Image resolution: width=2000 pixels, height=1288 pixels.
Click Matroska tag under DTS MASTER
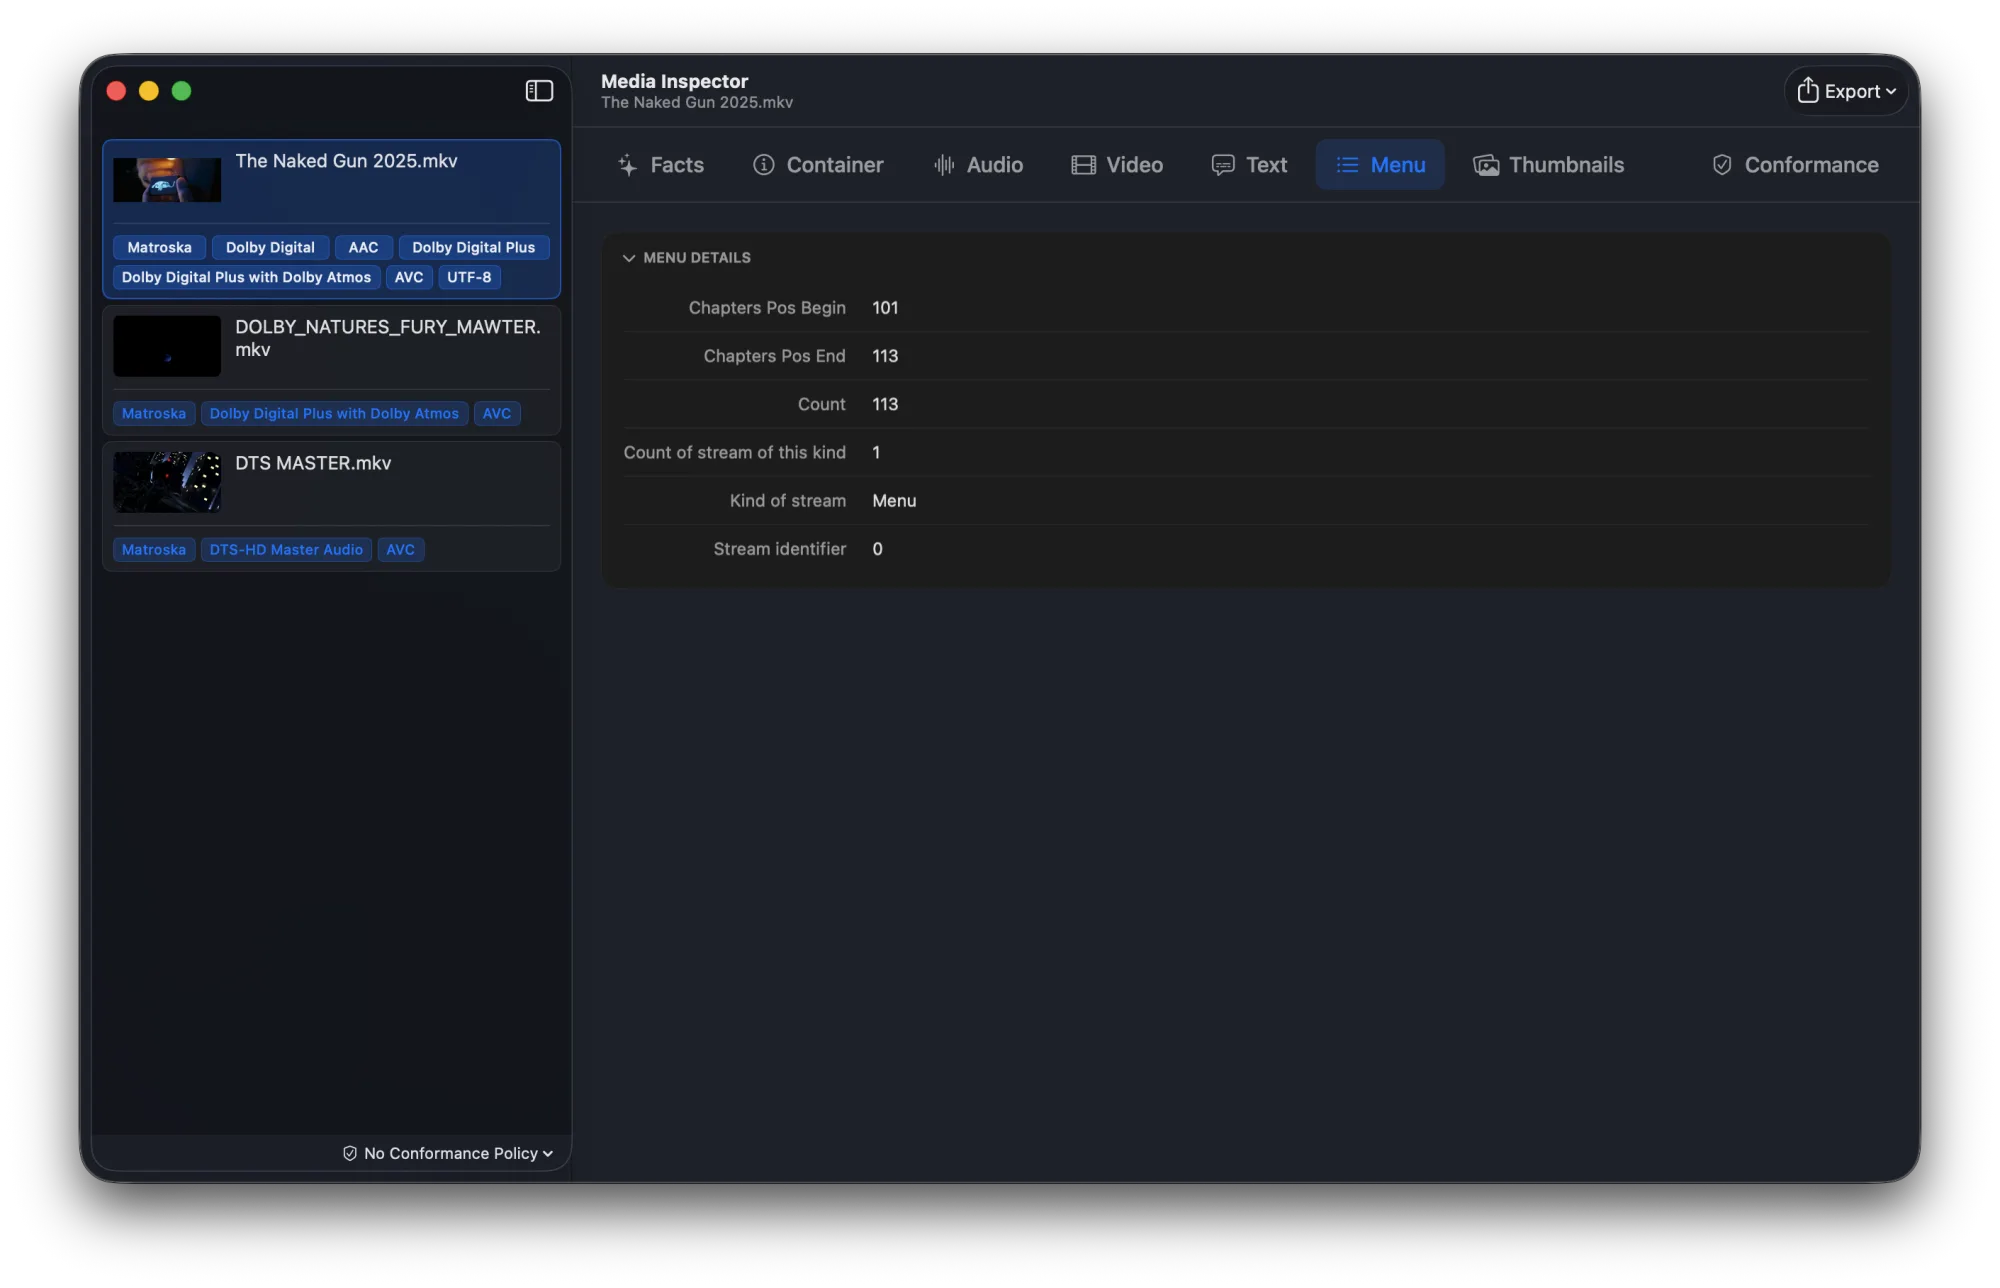(x=154, y=549)
